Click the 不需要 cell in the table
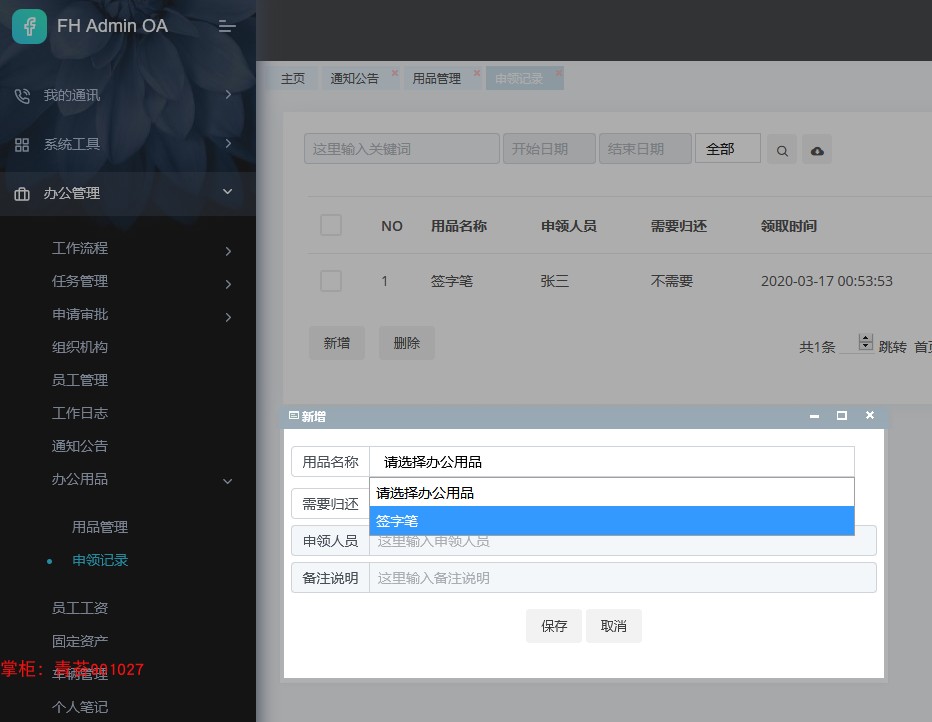The image size is (932, 722). click(672, 281)
